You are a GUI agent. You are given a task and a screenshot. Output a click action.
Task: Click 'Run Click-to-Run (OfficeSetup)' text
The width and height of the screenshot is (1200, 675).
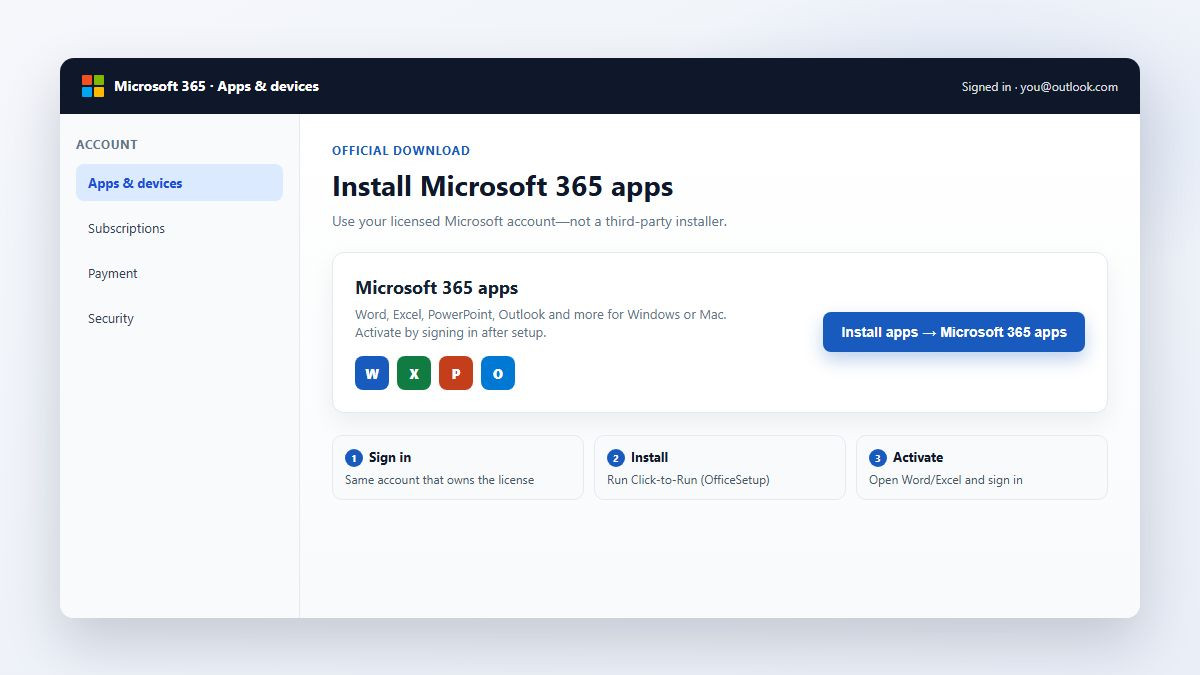click(689, 480)
